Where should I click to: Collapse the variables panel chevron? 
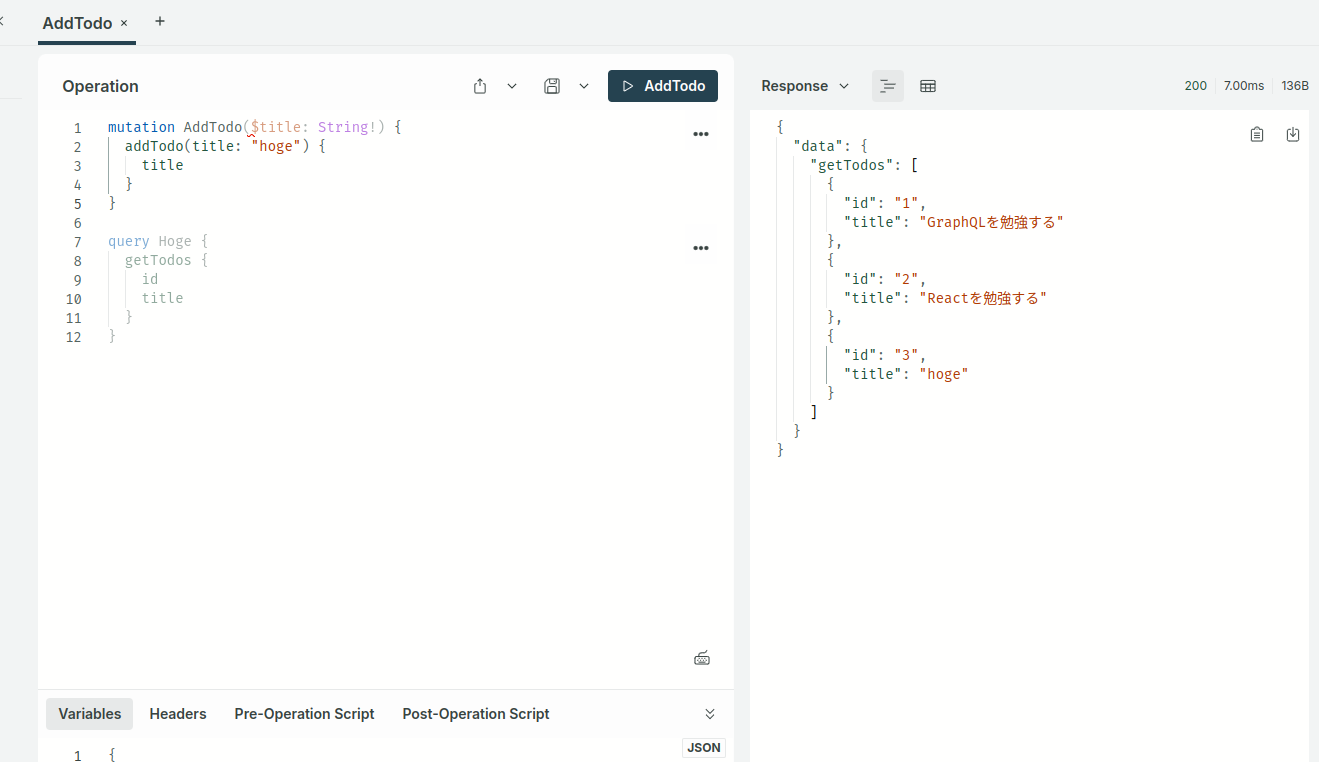tap(710, 714)
